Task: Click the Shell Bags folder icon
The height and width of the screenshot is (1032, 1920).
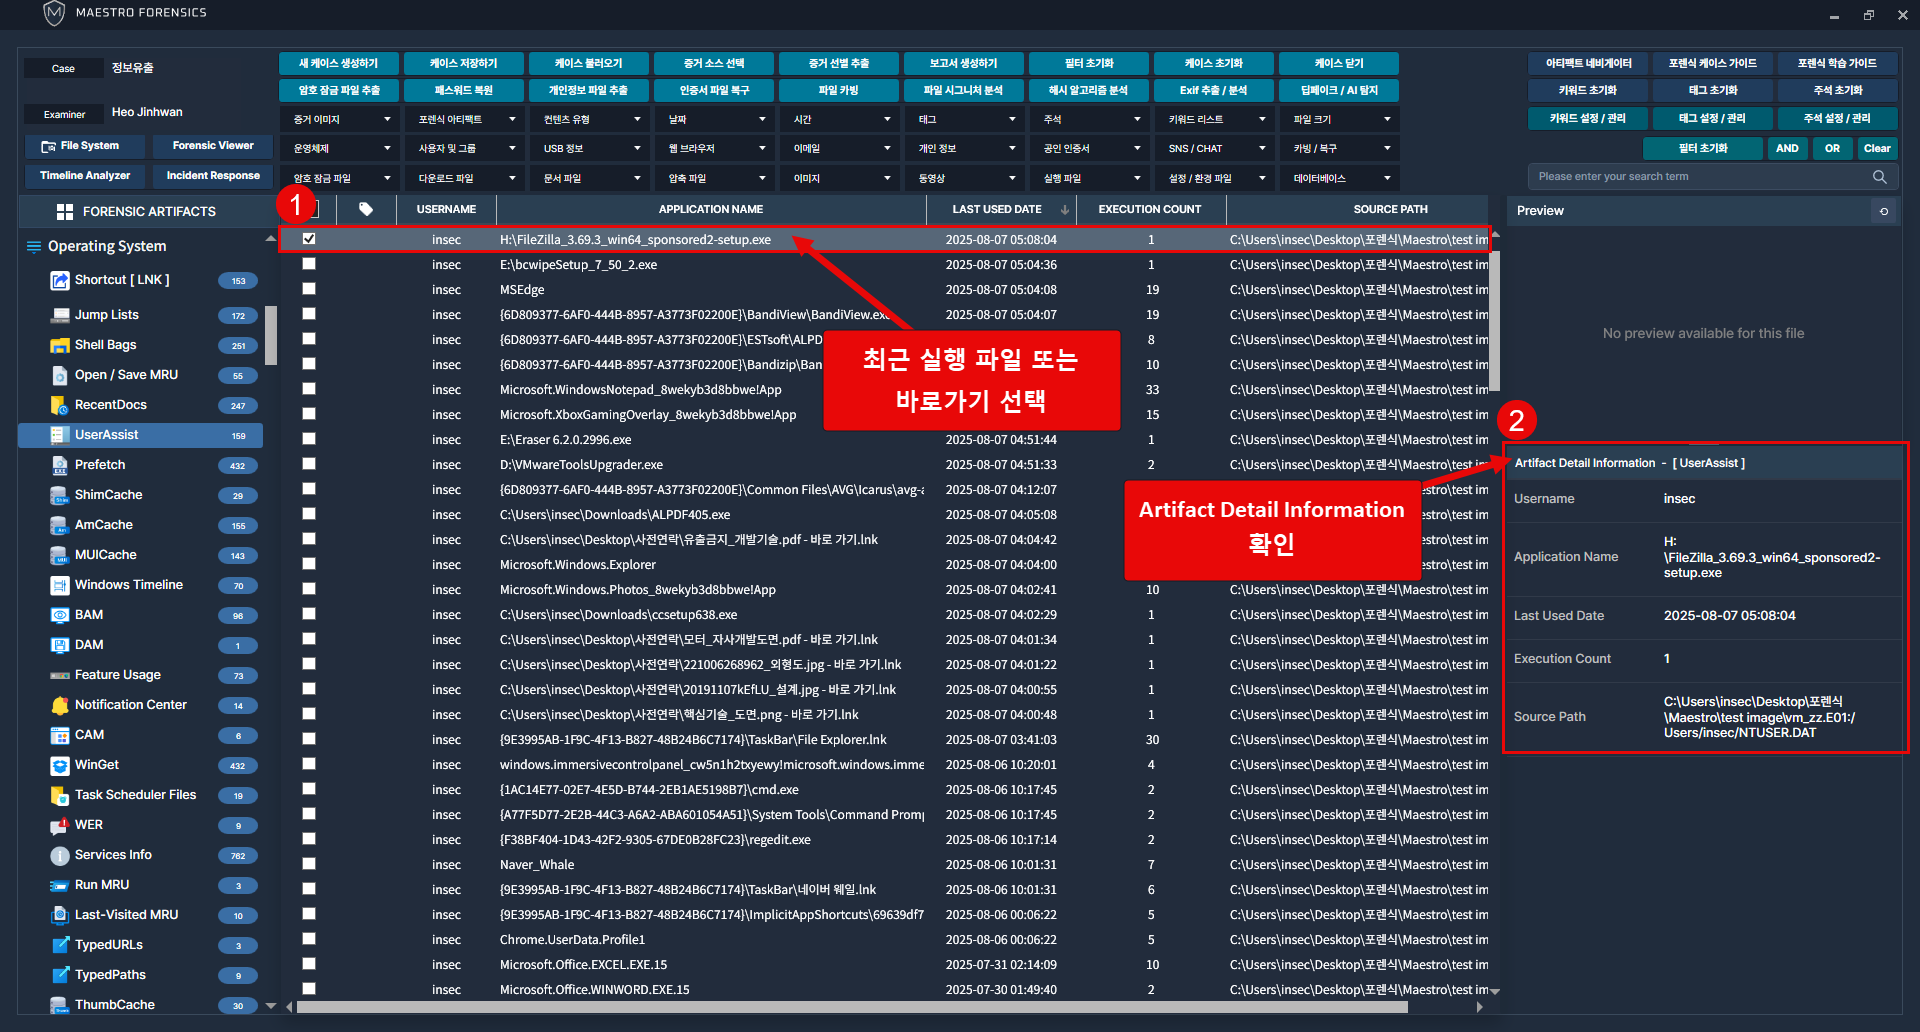Action: pyautogui.click(x=59, y=345)
